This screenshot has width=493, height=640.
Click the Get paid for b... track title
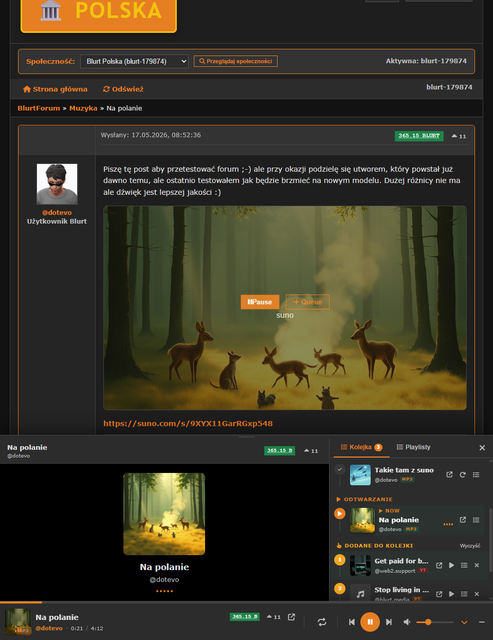point(402,561)
